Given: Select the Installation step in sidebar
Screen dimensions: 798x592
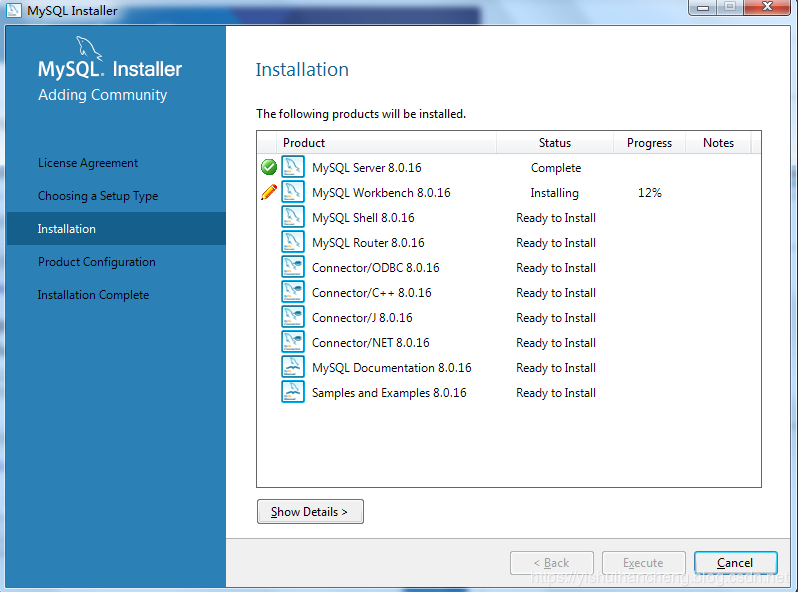Looking at the screenshot, I should click(x=116, y=229).
